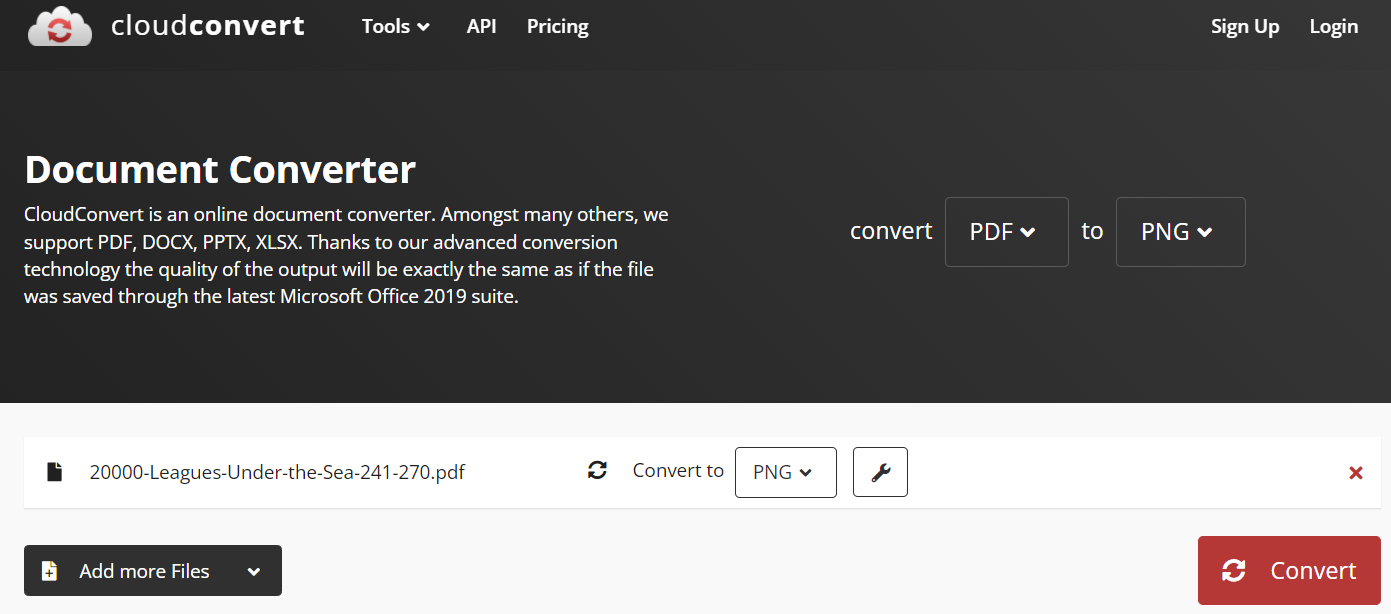Click the Login link
Screen dimensions: 1391x614
click(x=1334, y=27)
